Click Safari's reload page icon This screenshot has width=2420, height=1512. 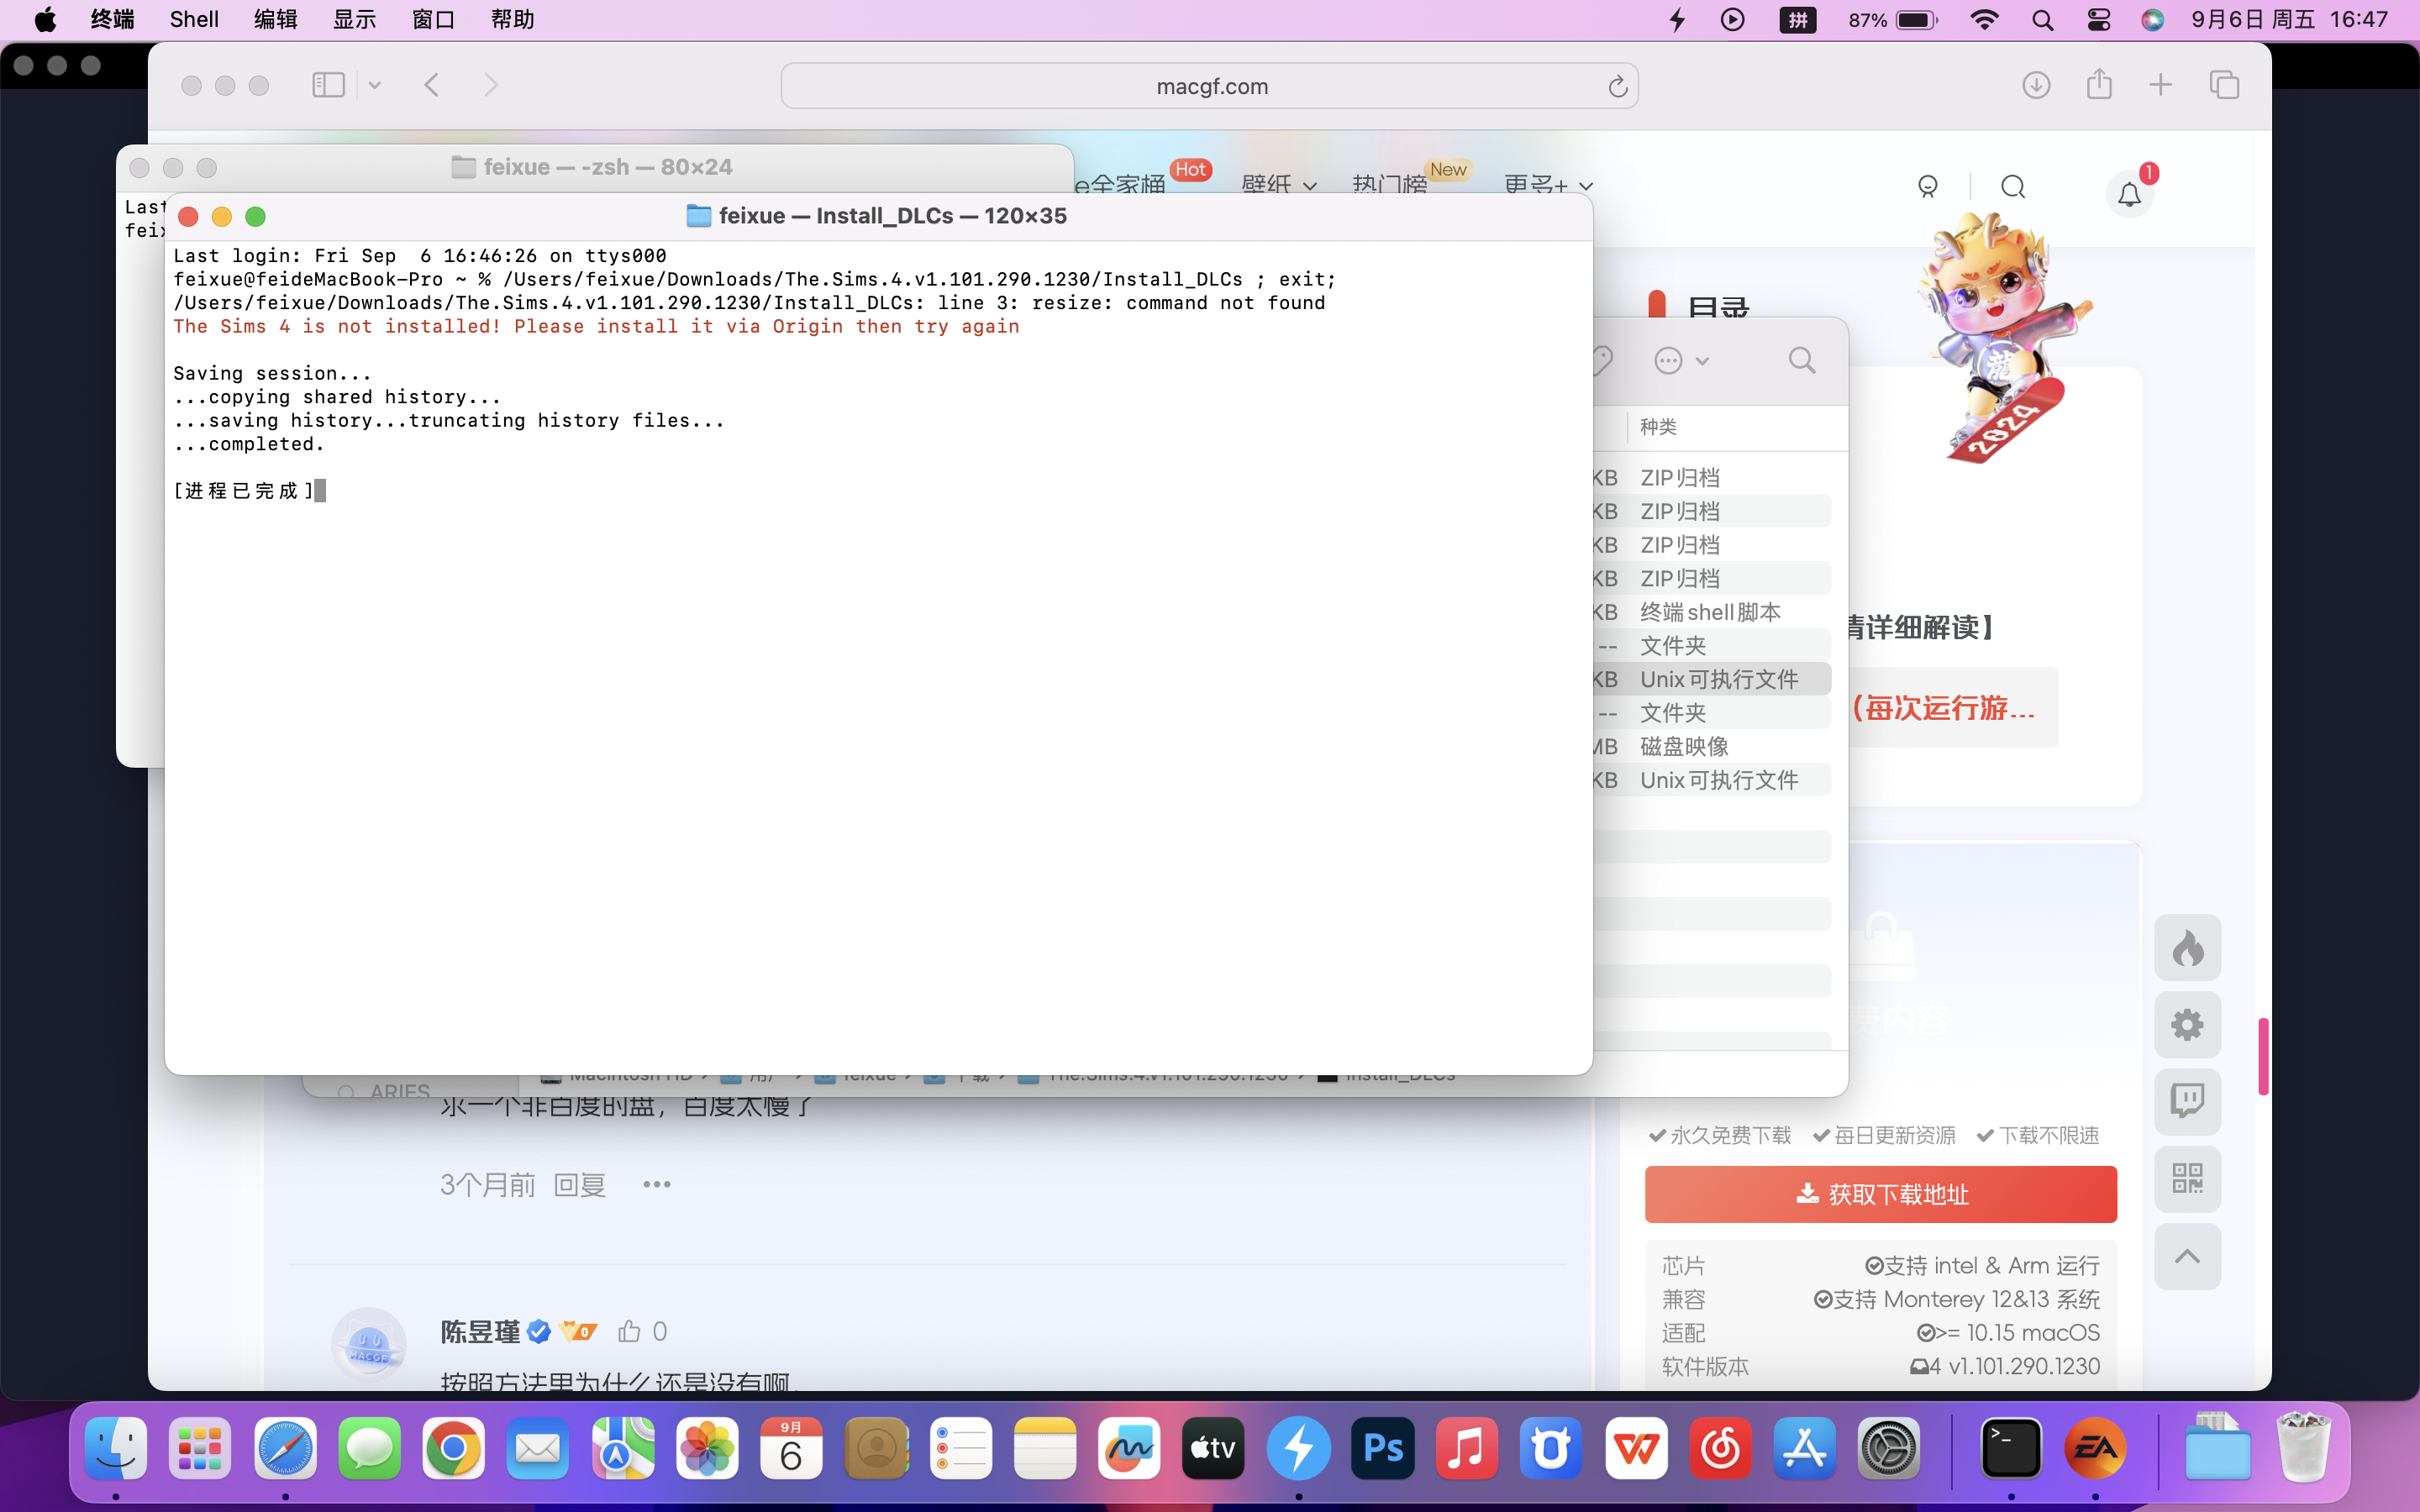click(1617, 87)
